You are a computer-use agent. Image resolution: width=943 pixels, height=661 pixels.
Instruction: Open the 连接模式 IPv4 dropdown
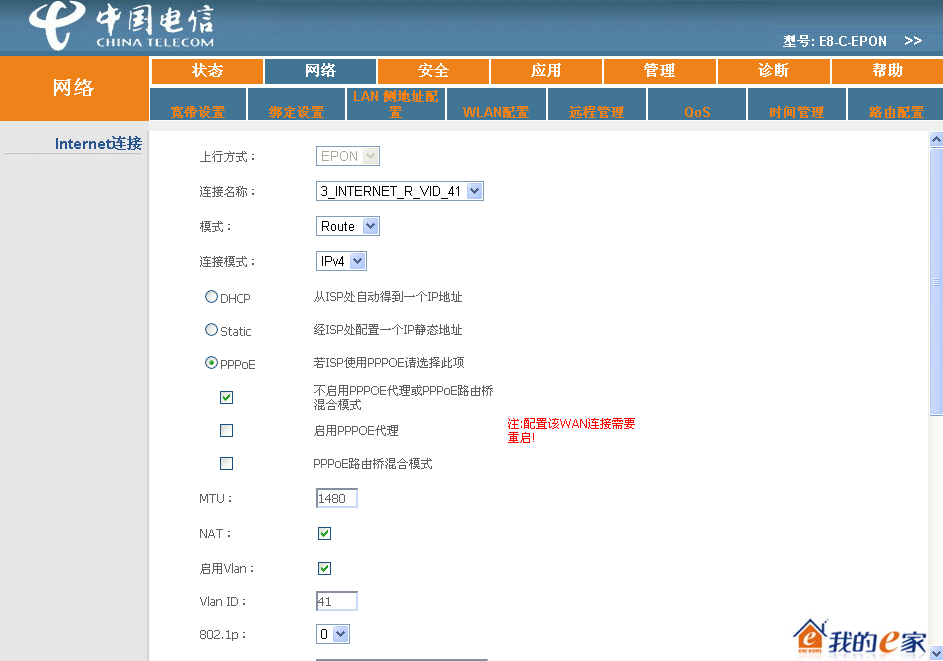(x=341, y=261)
